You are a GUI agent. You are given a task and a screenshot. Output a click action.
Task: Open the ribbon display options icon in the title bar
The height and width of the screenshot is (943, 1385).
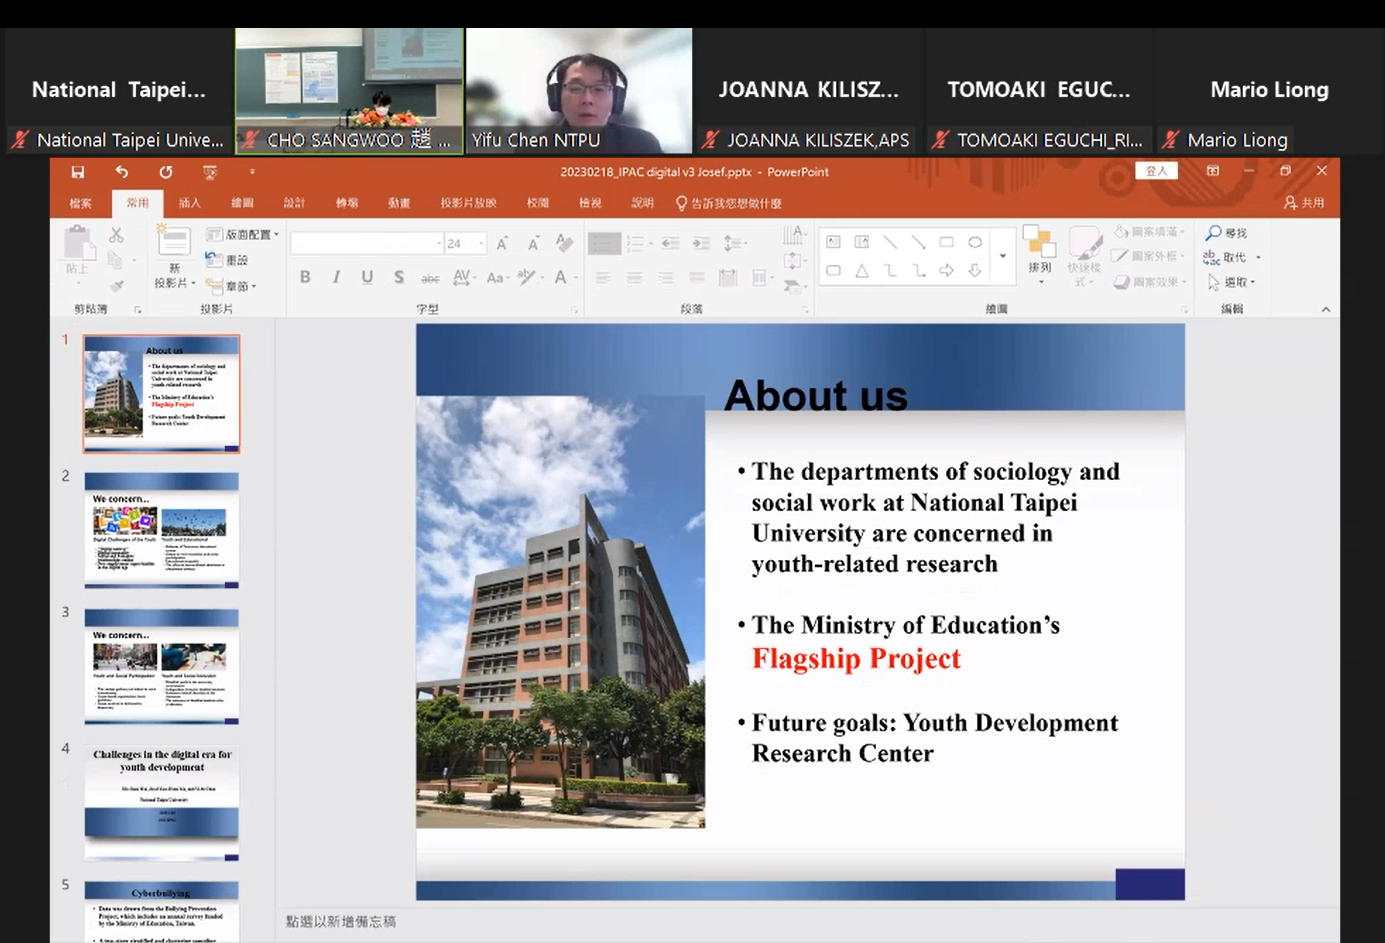[x=1213, y=171]
